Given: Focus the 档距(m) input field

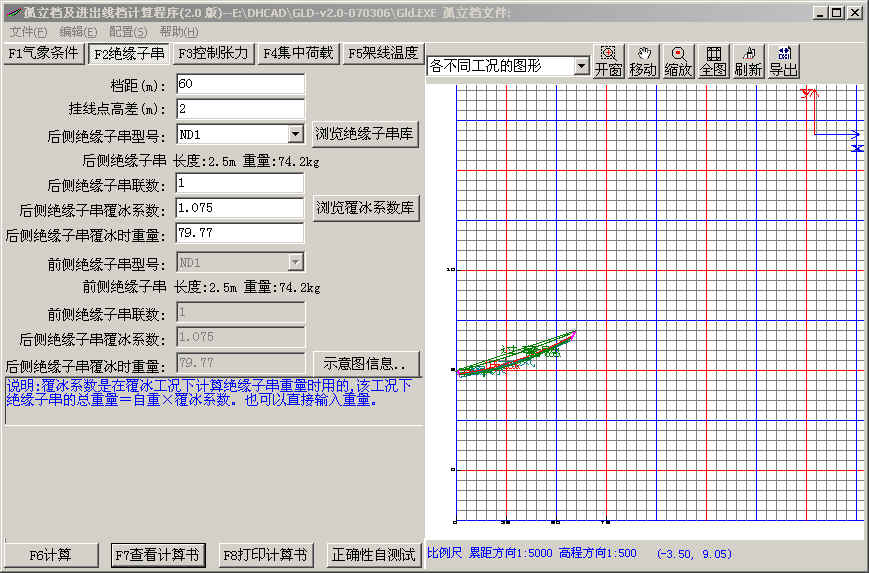Looking at the screenshot, I should (241, 84).
